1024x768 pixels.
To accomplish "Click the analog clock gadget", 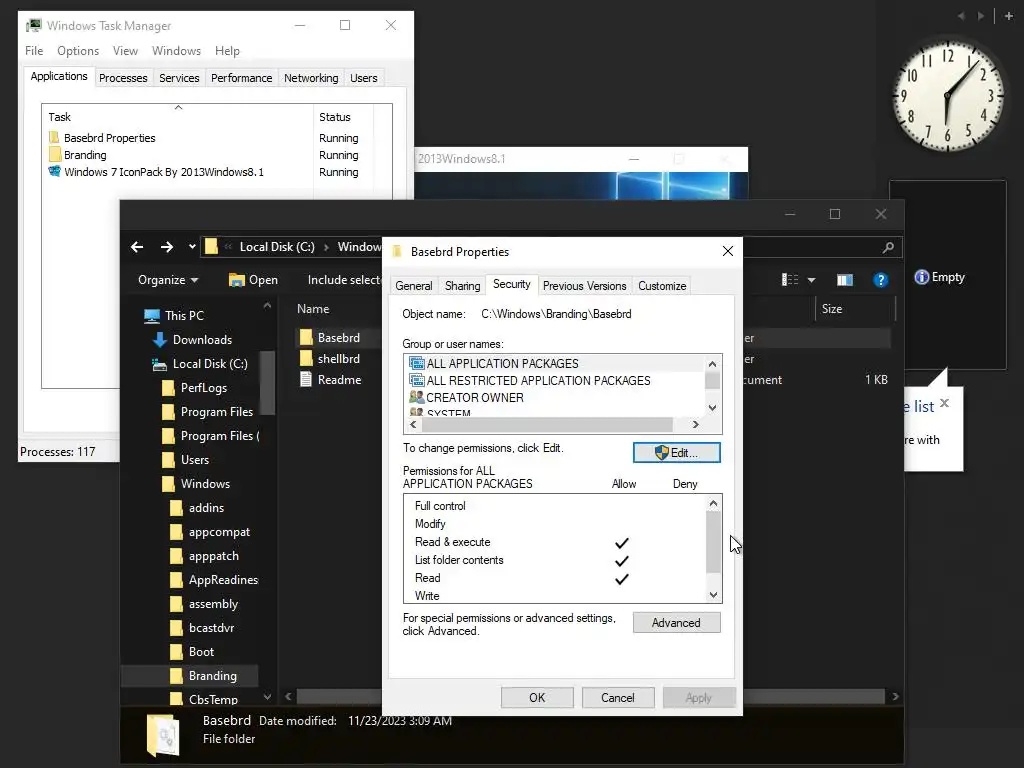I will tap(948, 95).
